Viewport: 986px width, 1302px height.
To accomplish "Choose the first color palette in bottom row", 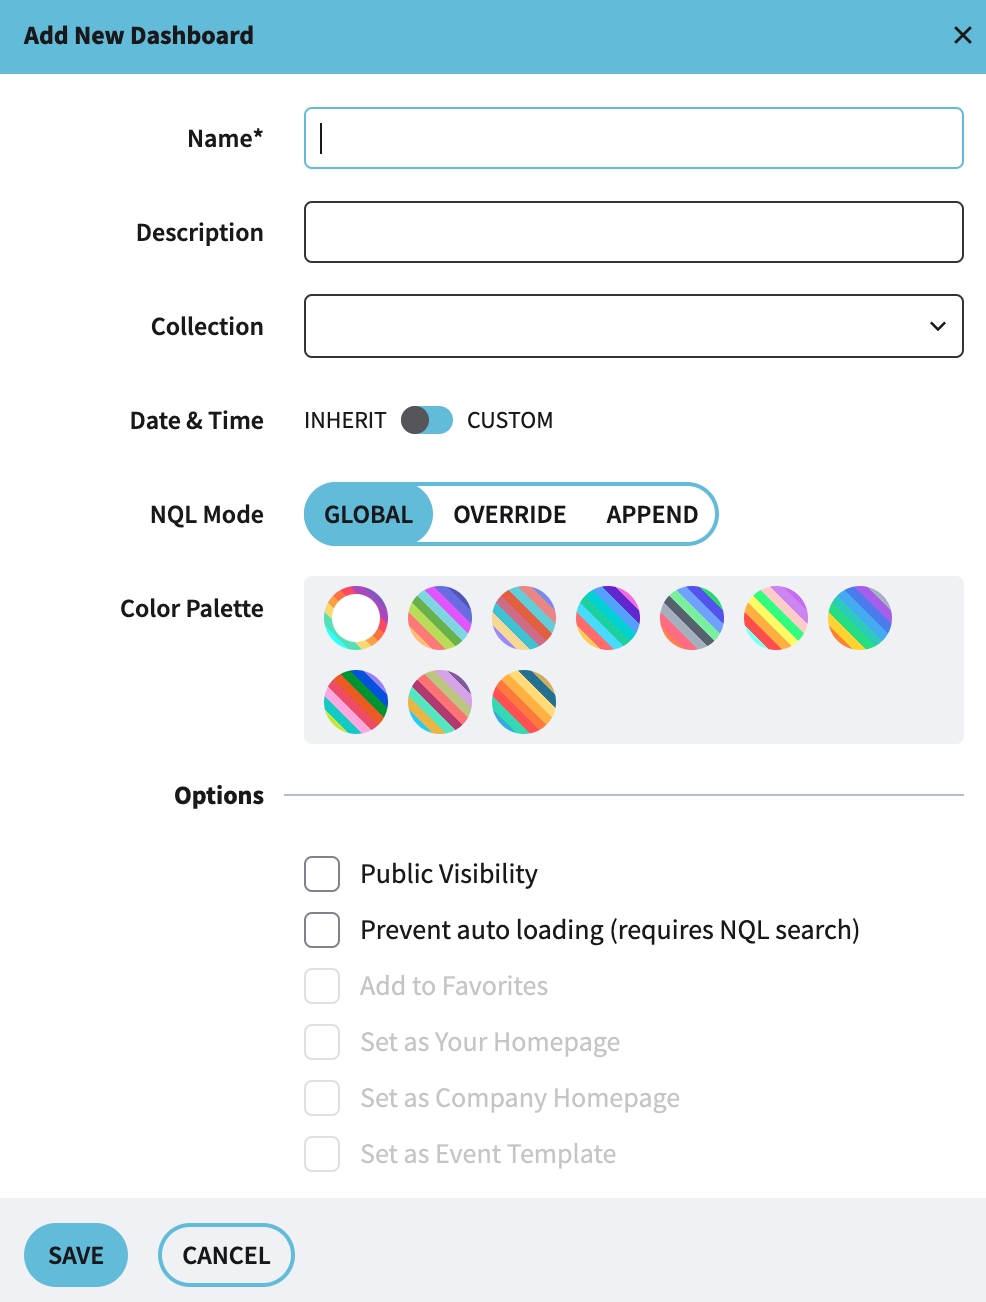I will click(356, 702).
